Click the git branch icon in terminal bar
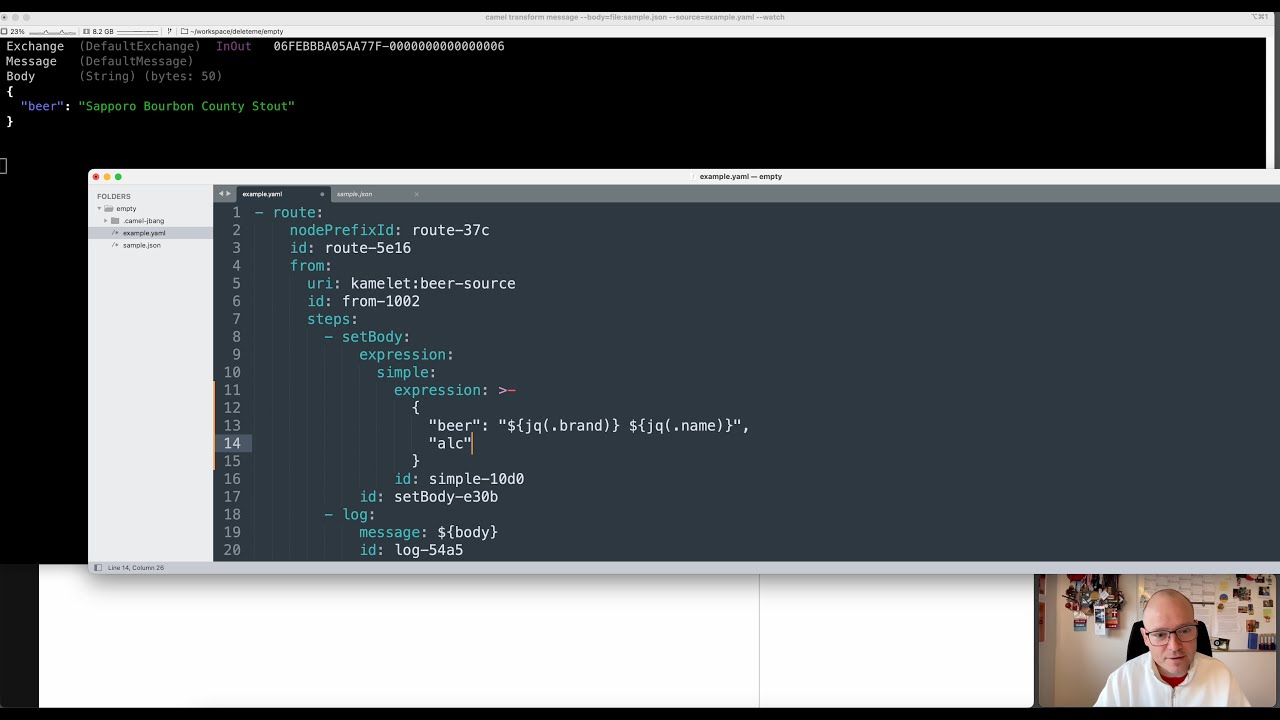 click(x=170, y=31)
